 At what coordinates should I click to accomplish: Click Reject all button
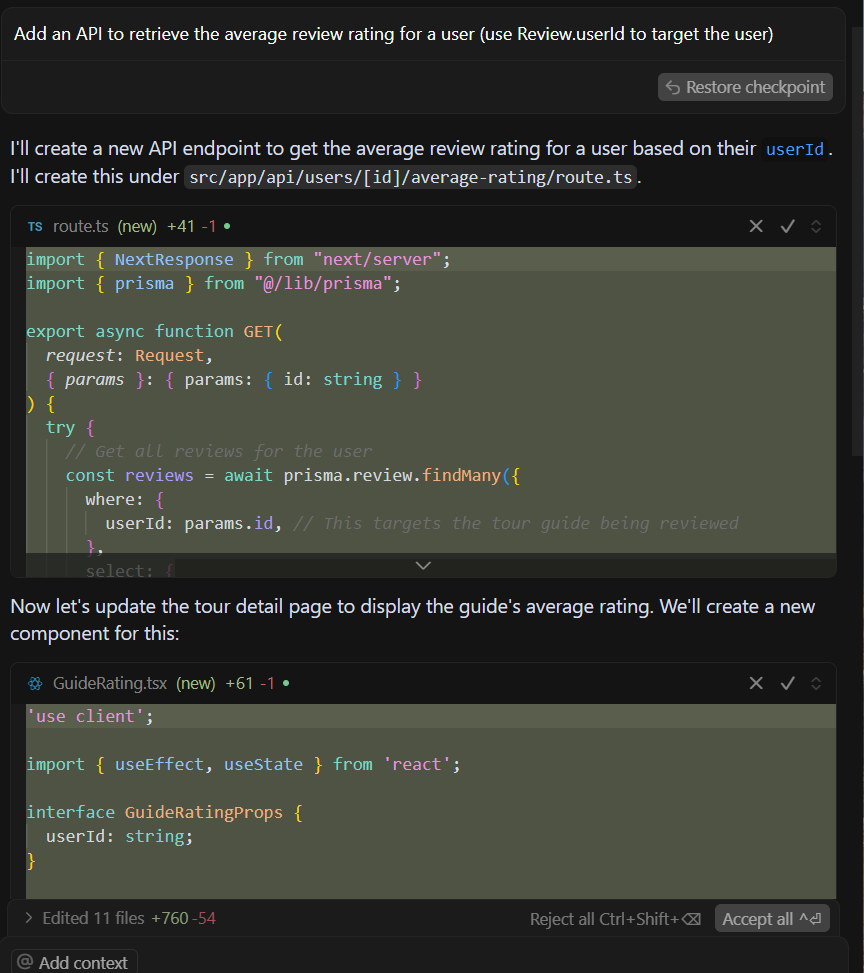pyautogui.click(x=615, y=919)
